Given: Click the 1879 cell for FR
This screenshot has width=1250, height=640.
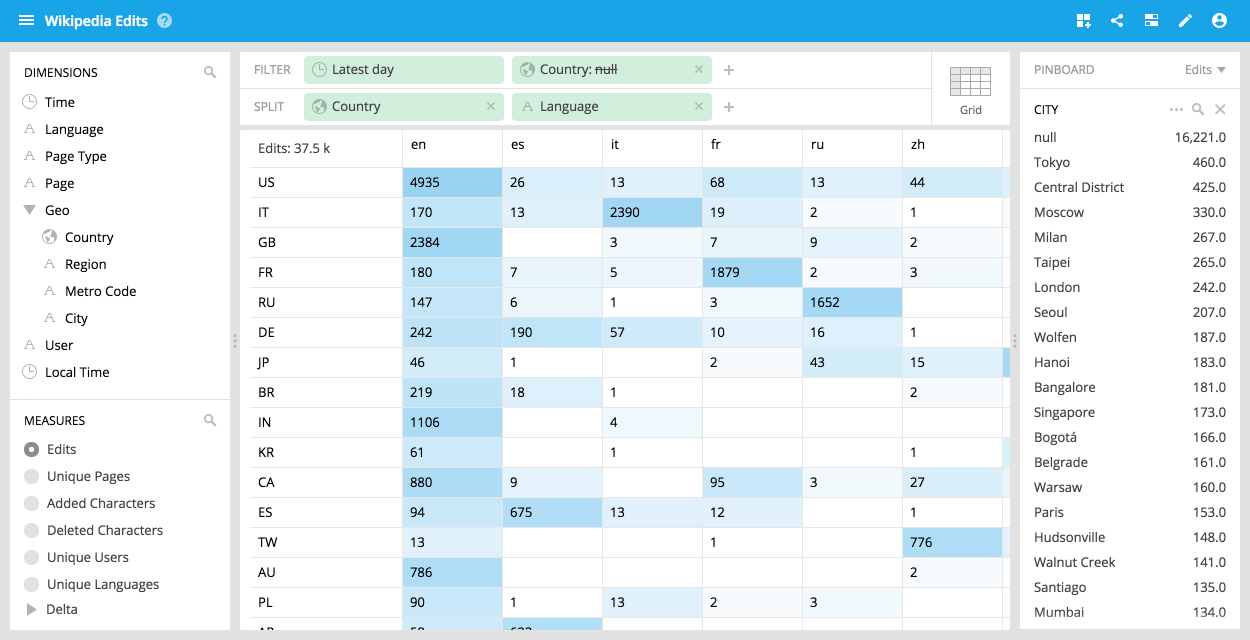Looking at the screenshot, I should coord(752,272).
